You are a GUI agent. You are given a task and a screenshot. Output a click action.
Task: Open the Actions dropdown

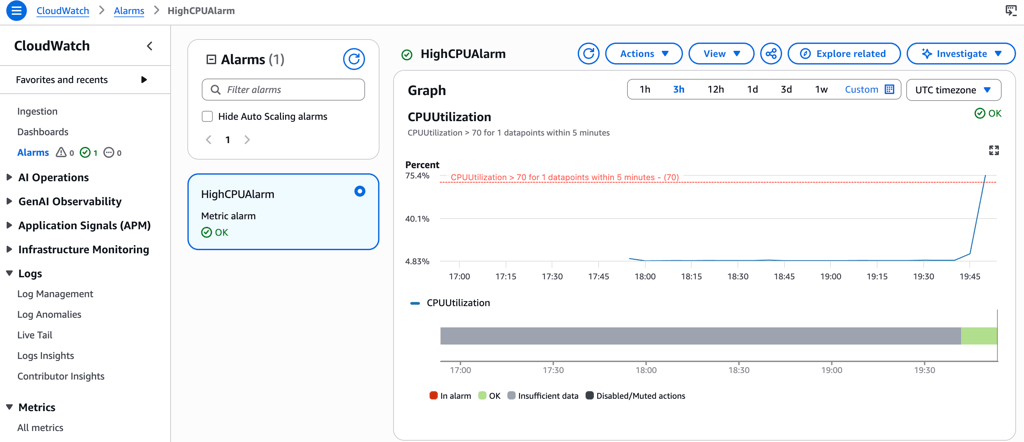click(643, 54)
